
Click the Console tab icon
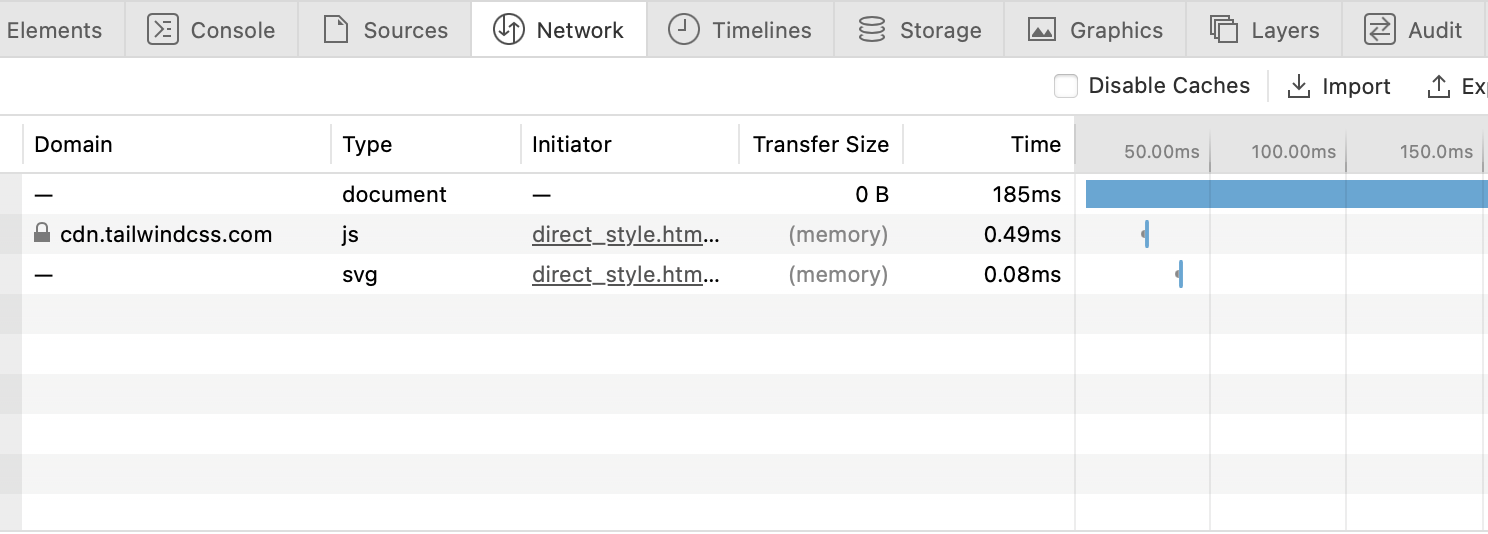(163, 30)
